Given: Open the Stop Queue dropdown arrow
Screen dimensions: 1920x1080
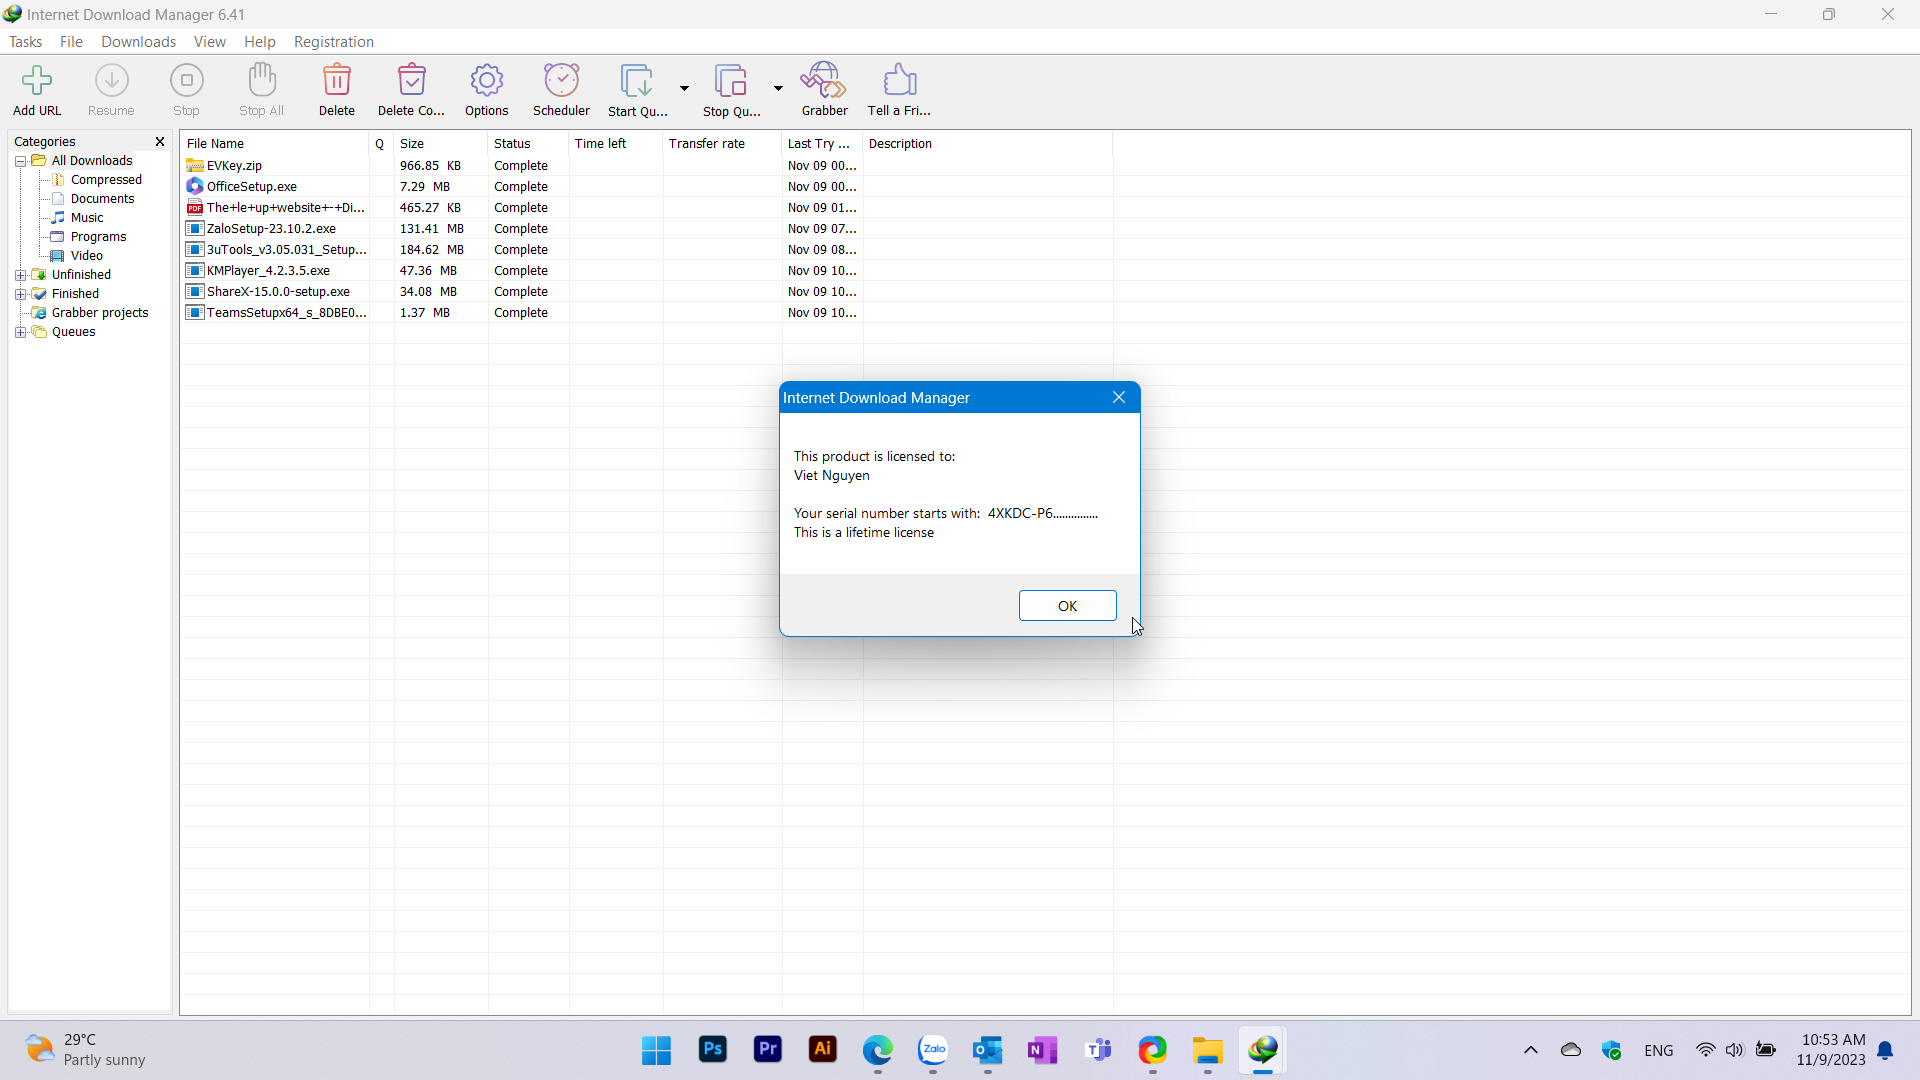Looking at the screenshot, I should (779, 88).
